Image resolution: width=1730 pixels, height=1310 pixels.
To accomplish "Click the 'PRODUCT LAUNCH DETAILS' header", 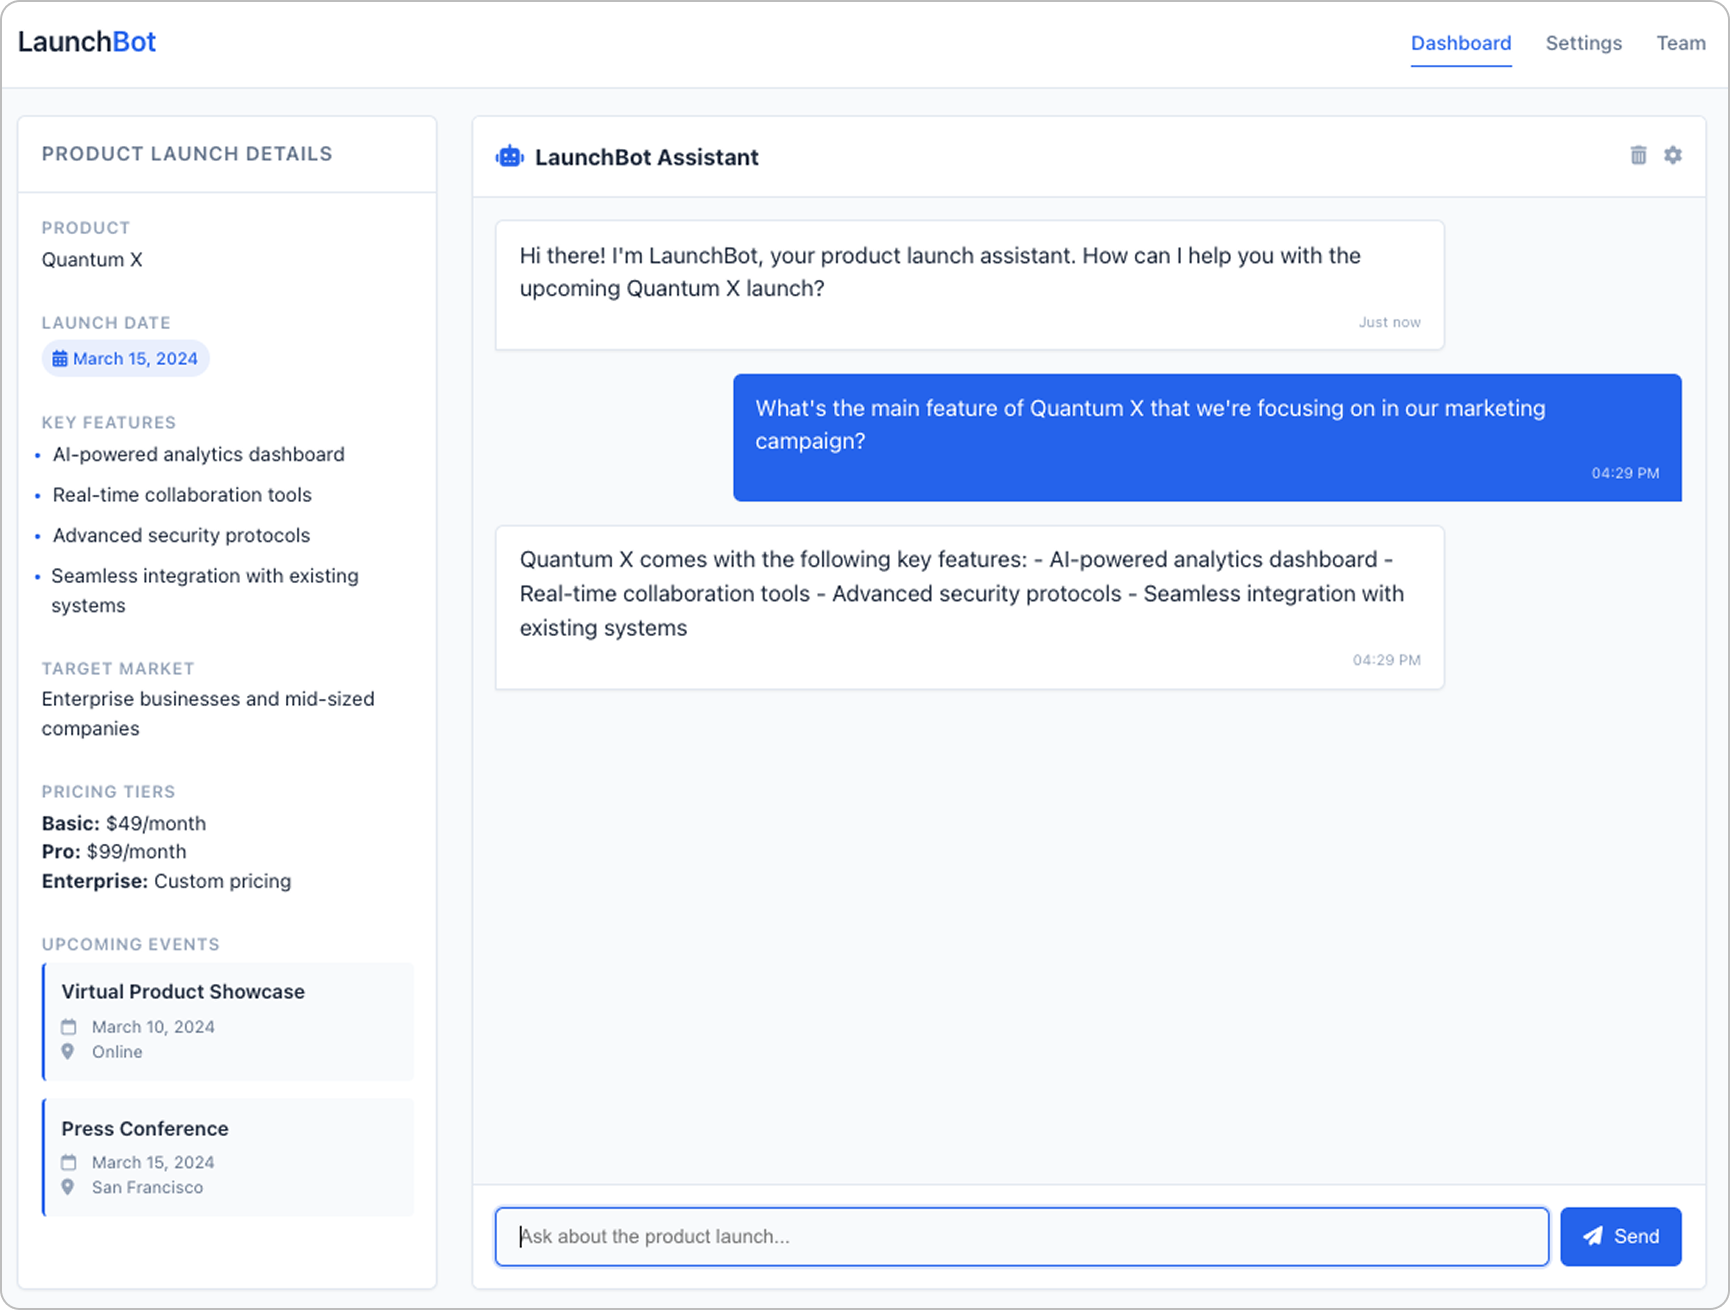I will [187, 154].
